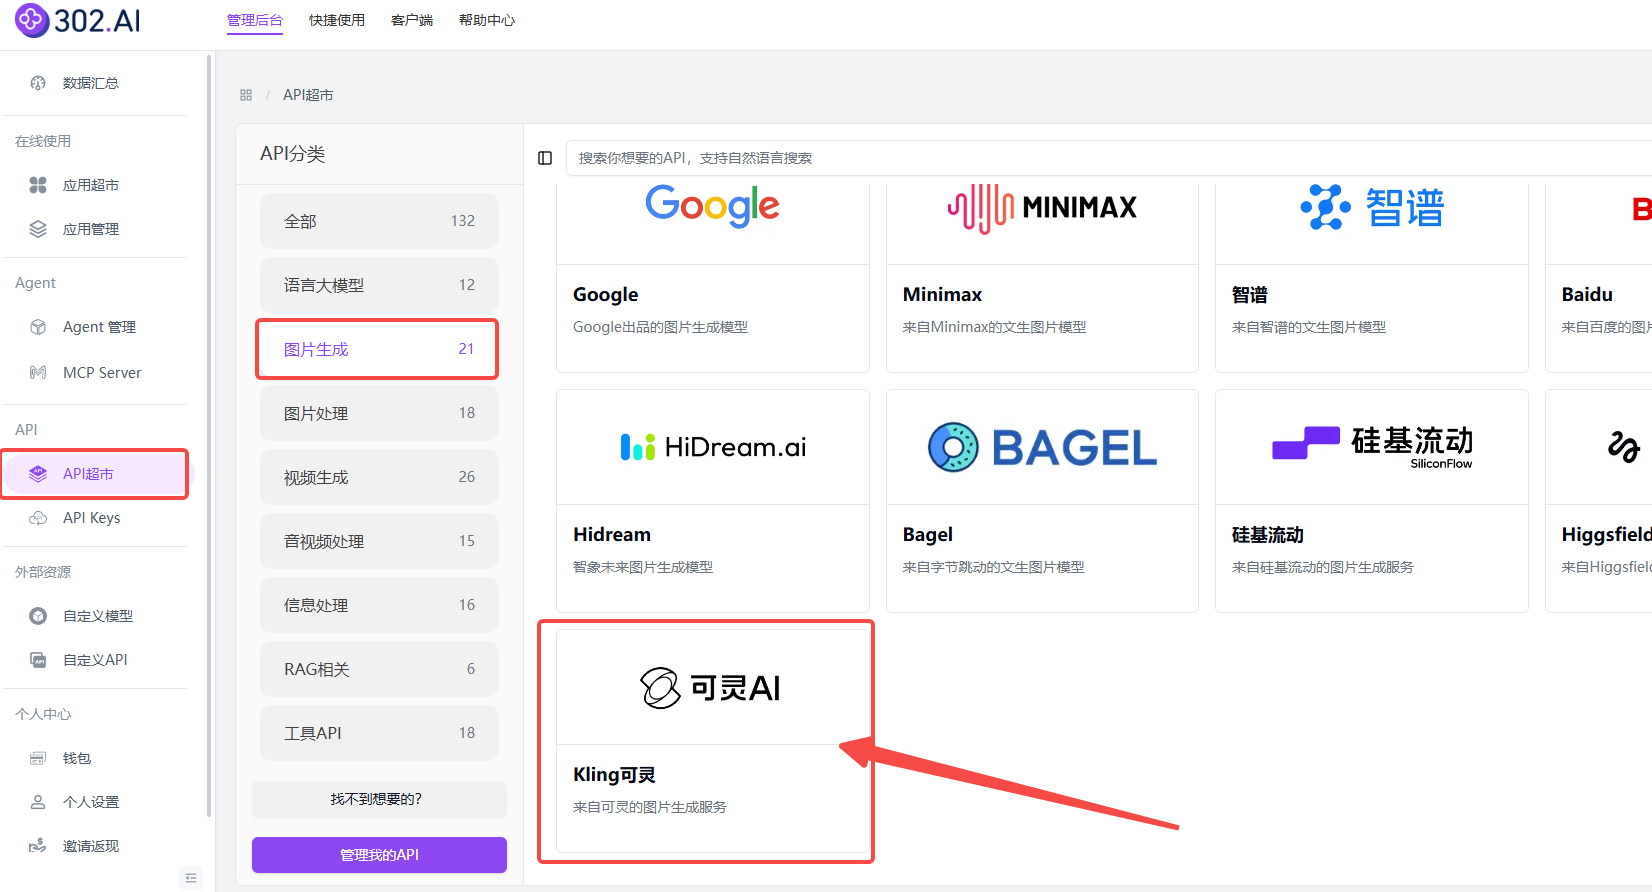Select the 工具API category
1652x892 pixels.
tap(379, 733)
